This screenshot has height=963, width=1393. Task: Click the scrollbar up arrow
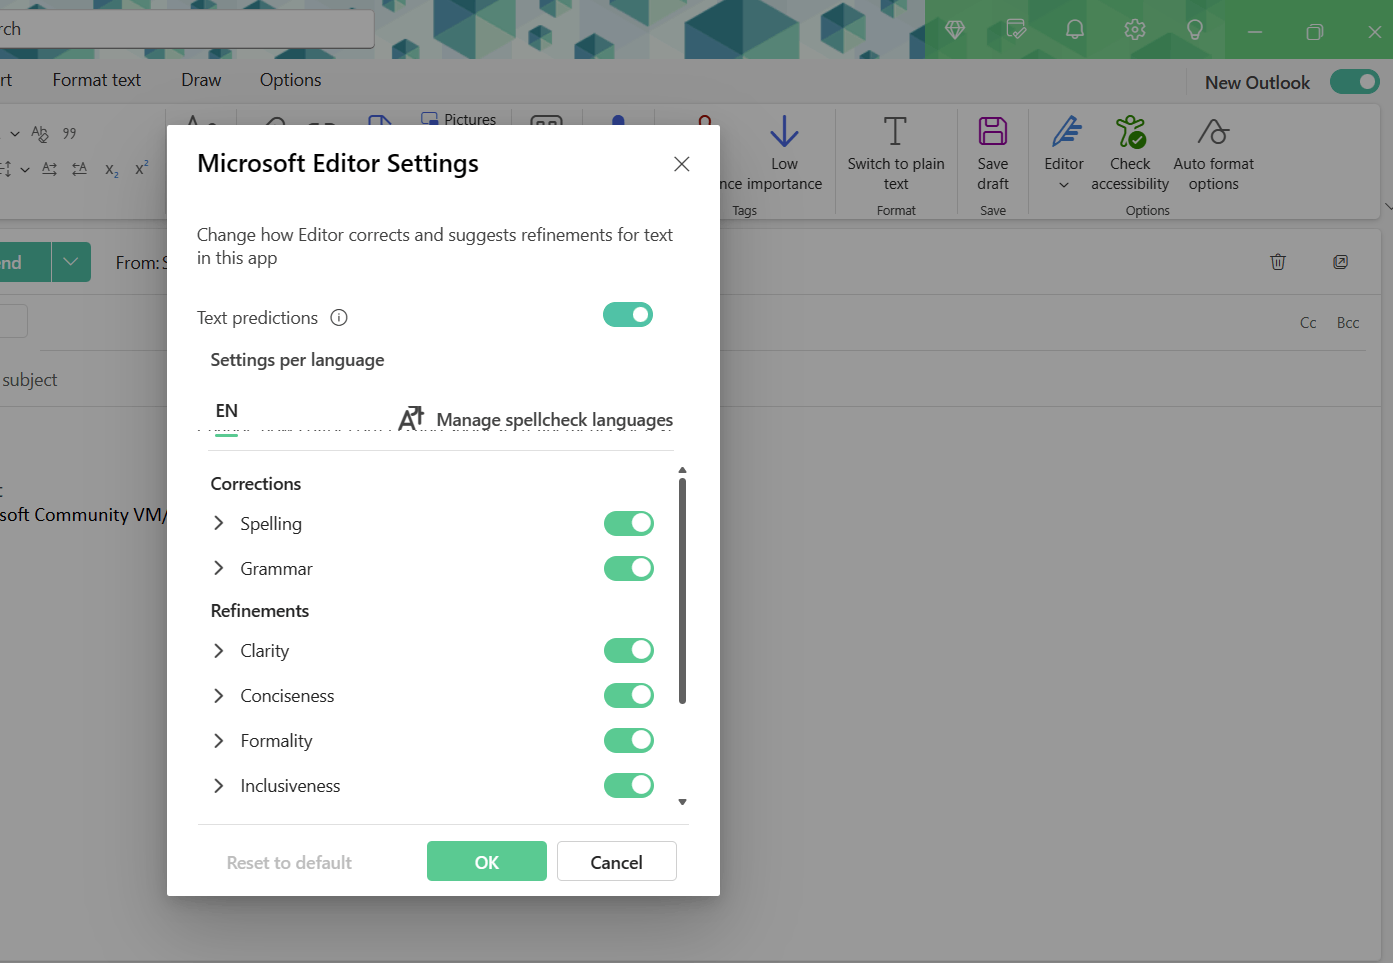pyautogui.click(x=683, y=469)
